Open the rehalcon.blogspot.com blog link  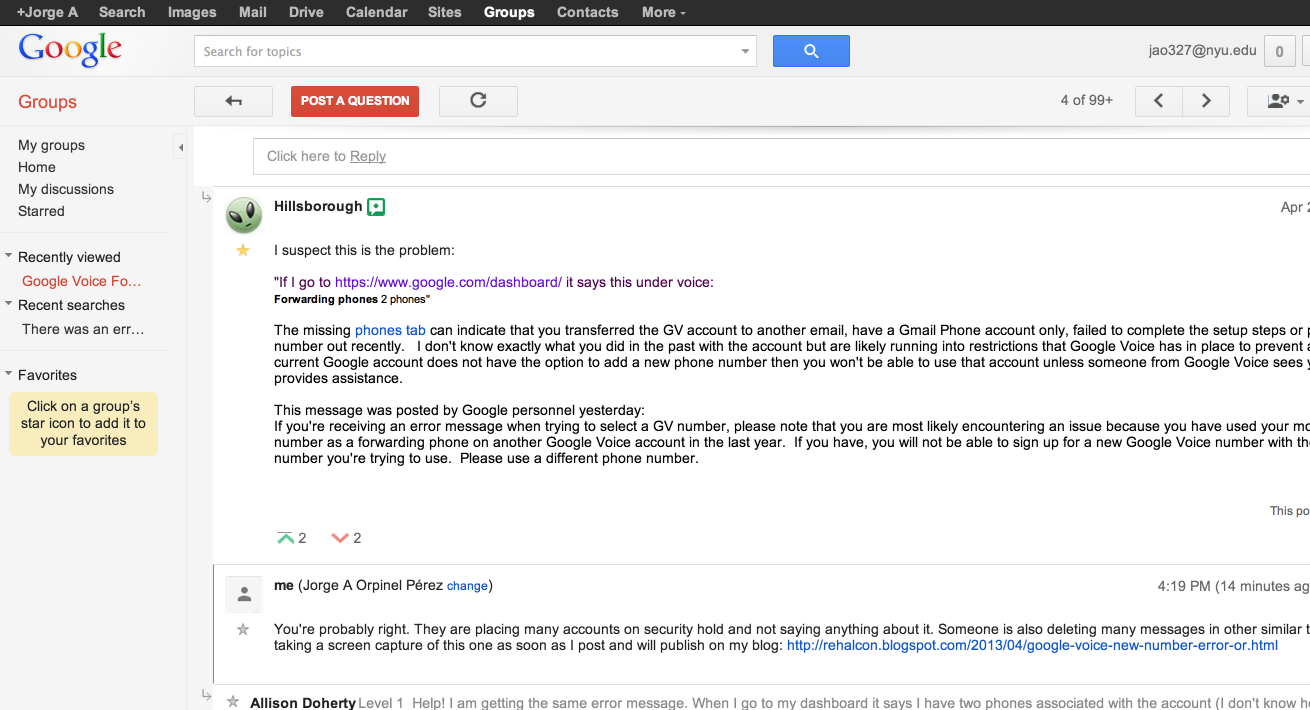(1032, 645)
